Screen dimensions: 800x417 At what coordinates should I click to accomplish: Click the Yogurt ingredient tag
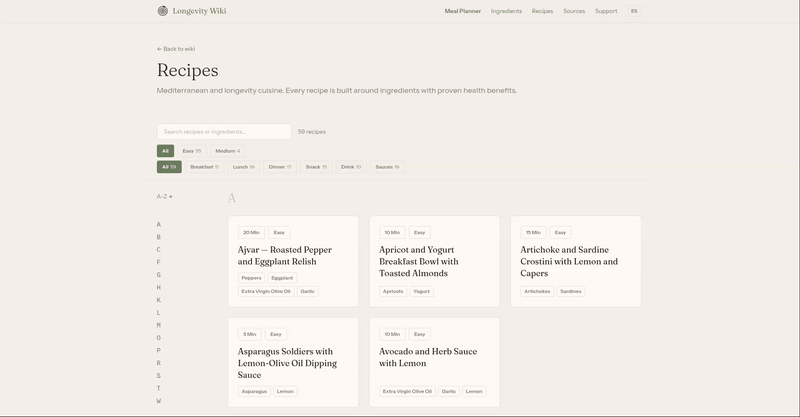point(421,291)
